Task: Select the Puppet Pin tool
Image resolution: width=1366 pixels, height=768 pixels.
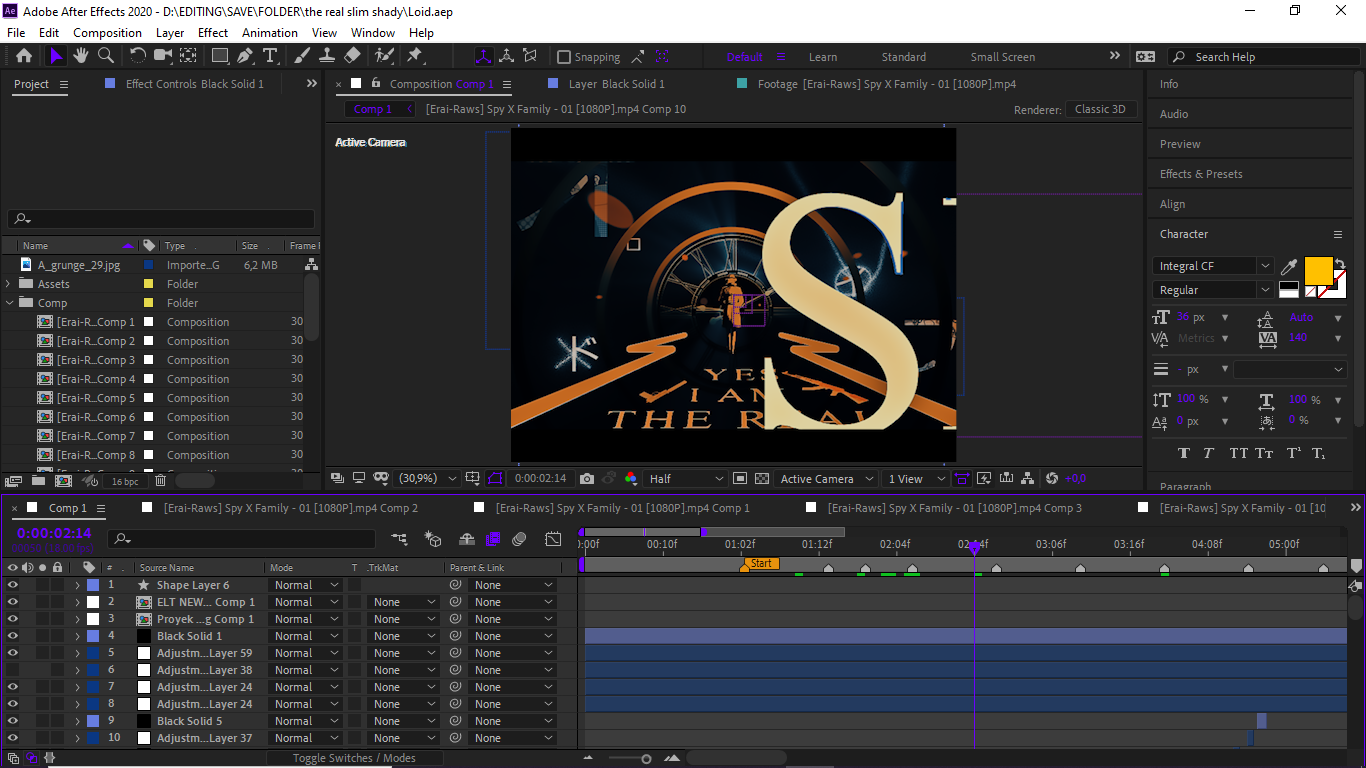Action: [x=414, y=56]
